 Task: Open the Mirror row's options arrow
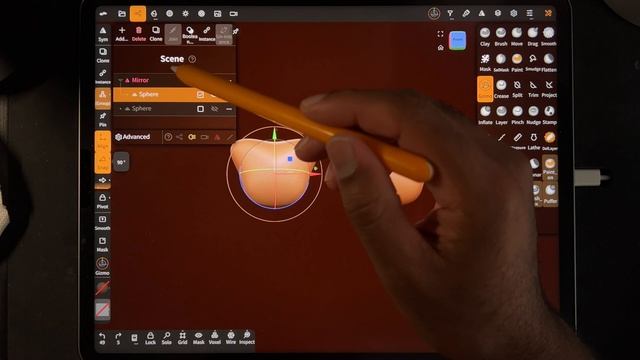pos(230,80)
